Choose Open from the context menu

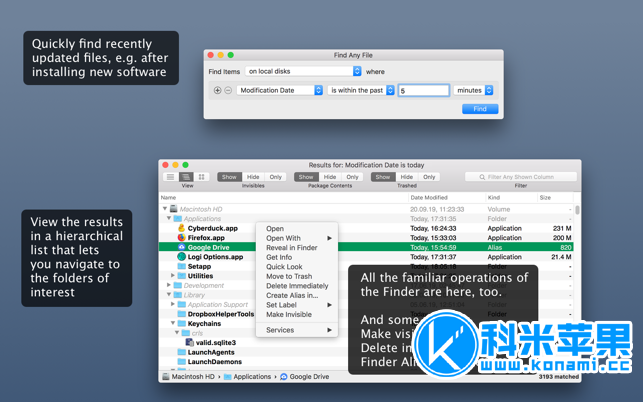click(x=297, y=228)
